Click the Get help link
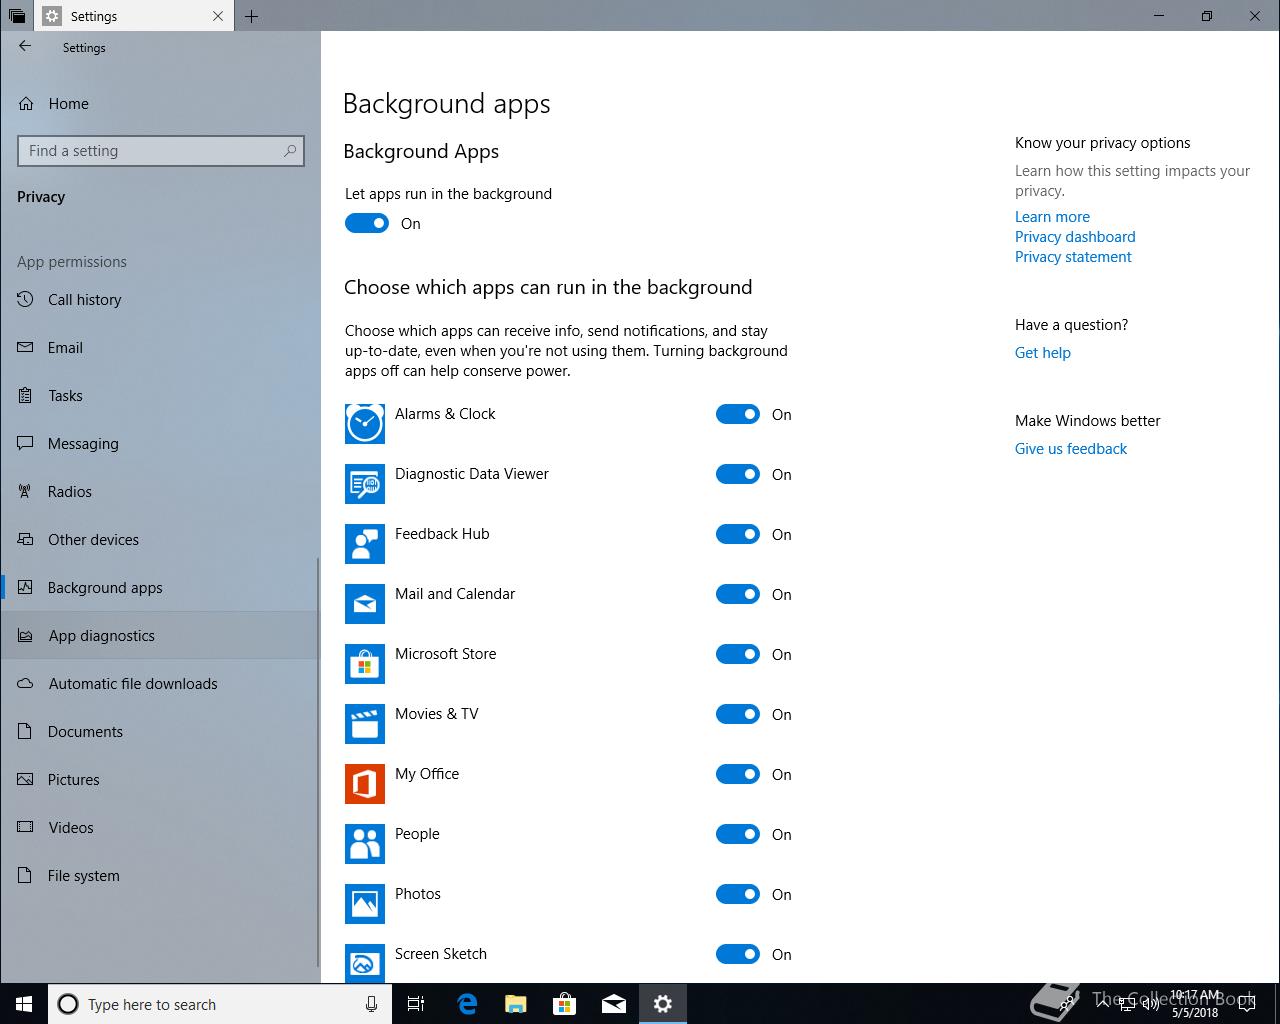 coord(1042,352)
